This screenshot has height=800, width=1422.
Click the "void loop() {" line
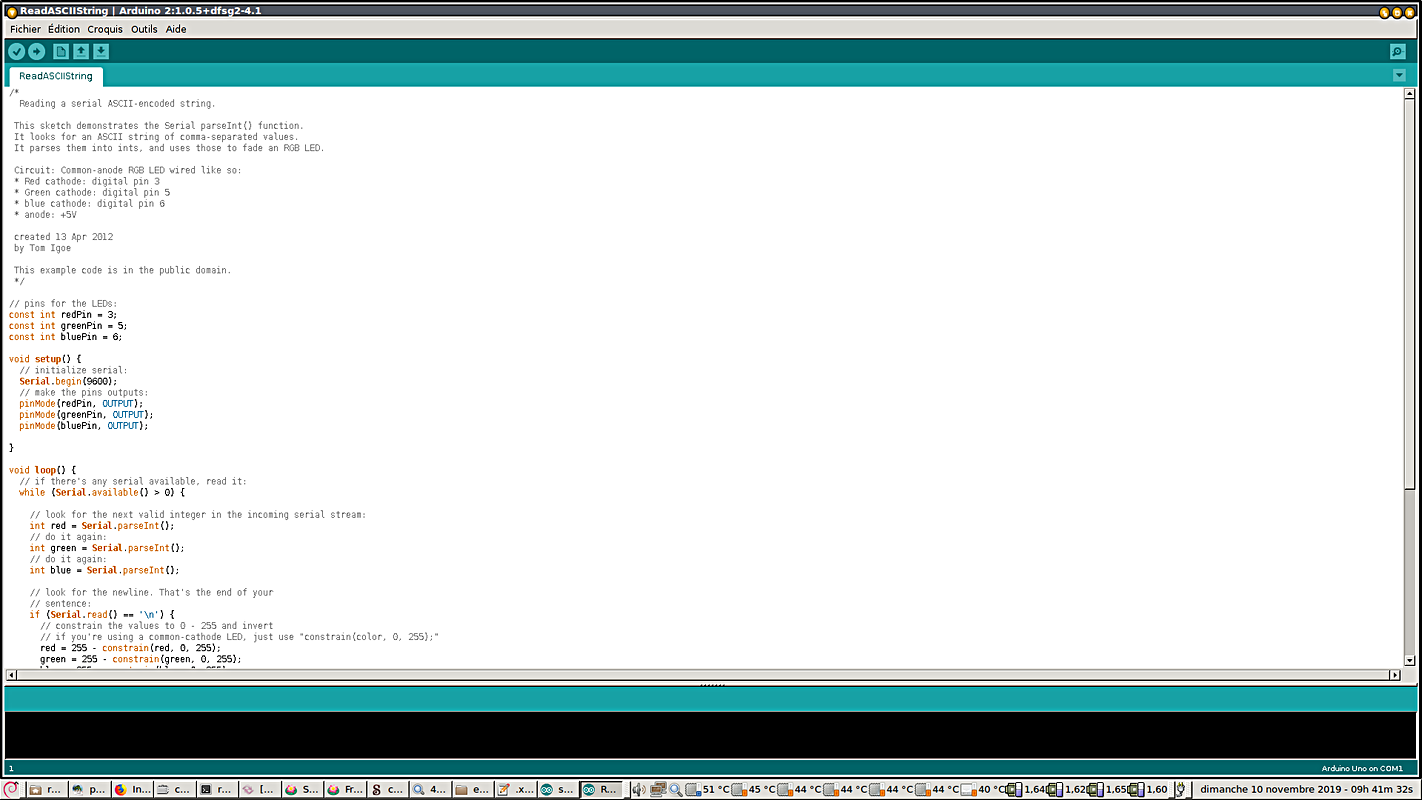coord(42,470)
